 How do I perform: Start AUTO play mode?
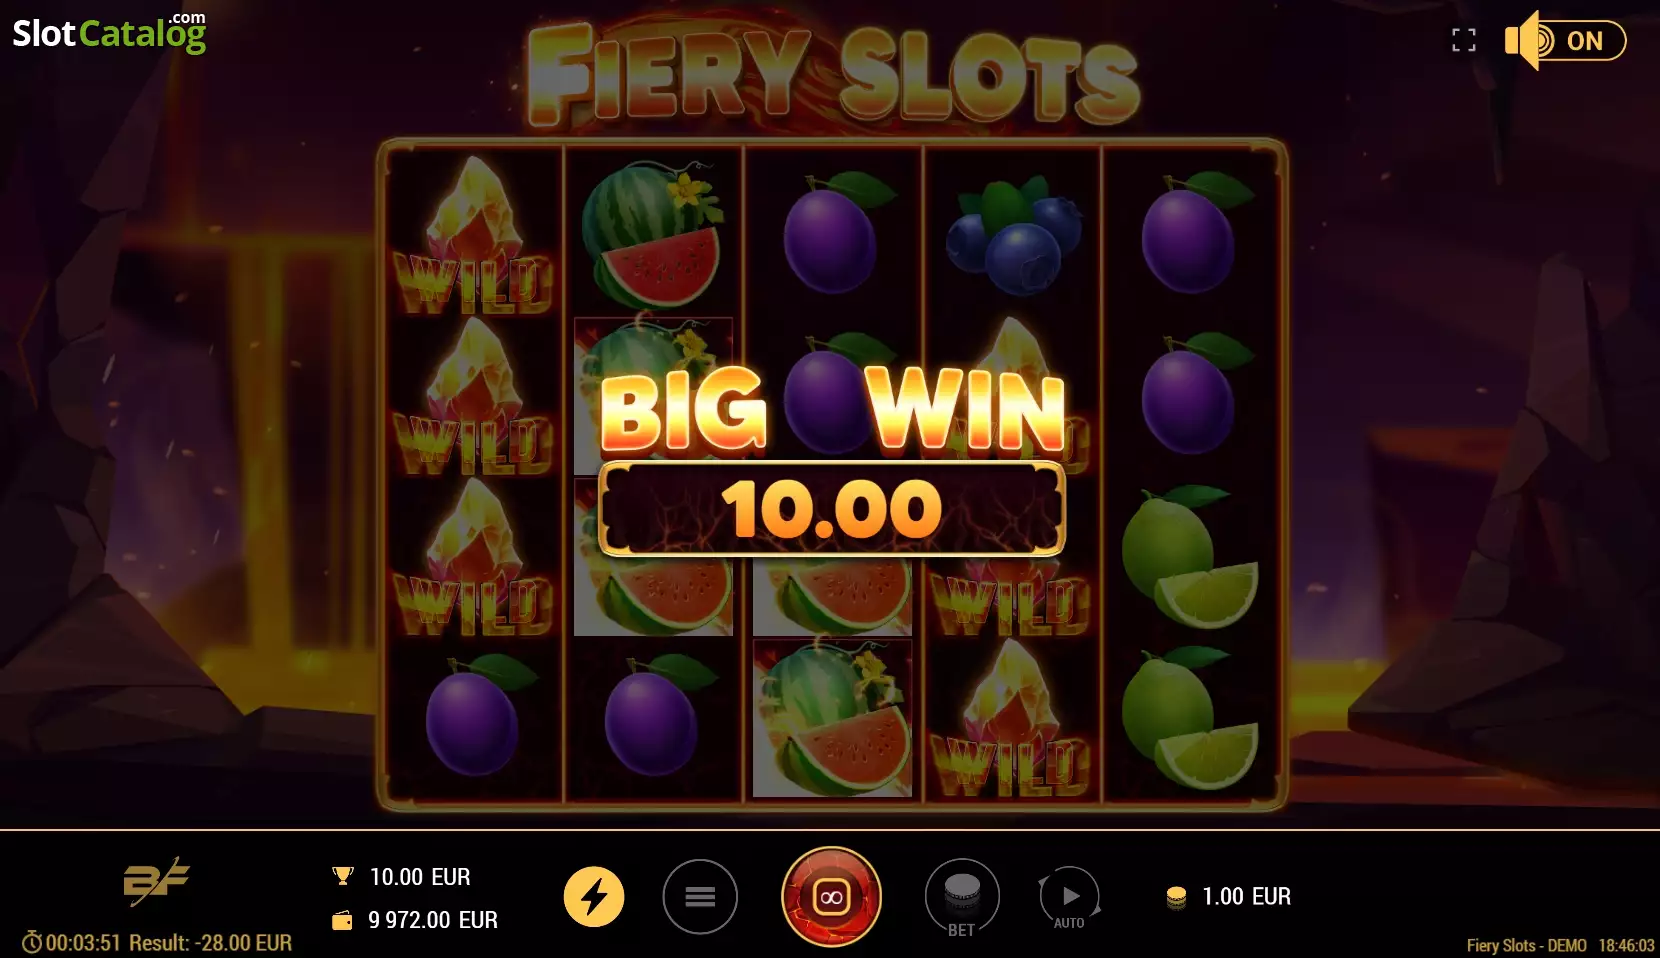coord(1069,897)
